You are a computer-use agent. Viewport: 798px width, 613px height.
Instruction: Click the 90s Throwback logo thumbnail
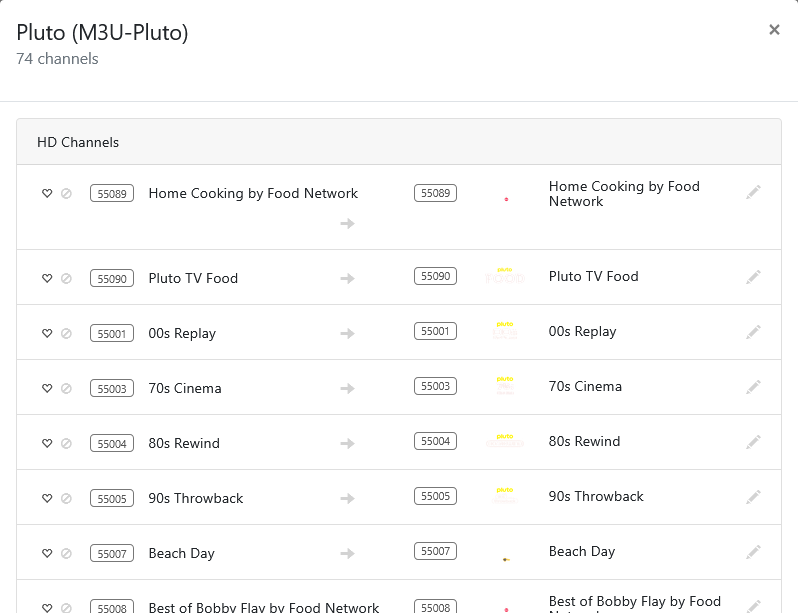(x=505, y=496)
